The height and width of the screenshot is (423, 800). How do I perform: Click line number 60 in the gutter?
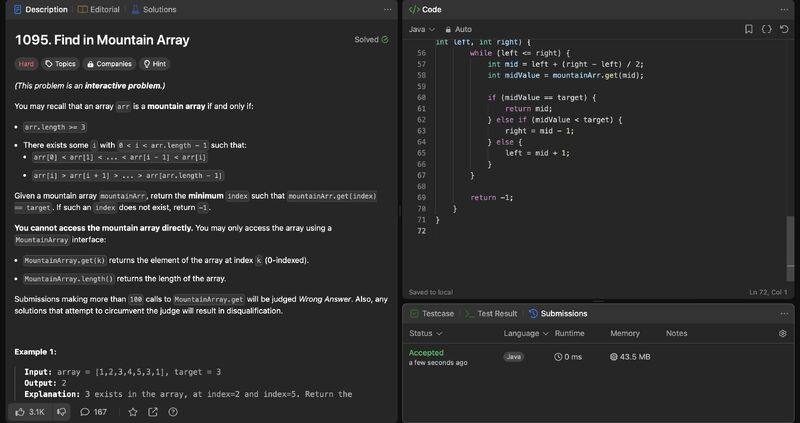tap(421, 97)
